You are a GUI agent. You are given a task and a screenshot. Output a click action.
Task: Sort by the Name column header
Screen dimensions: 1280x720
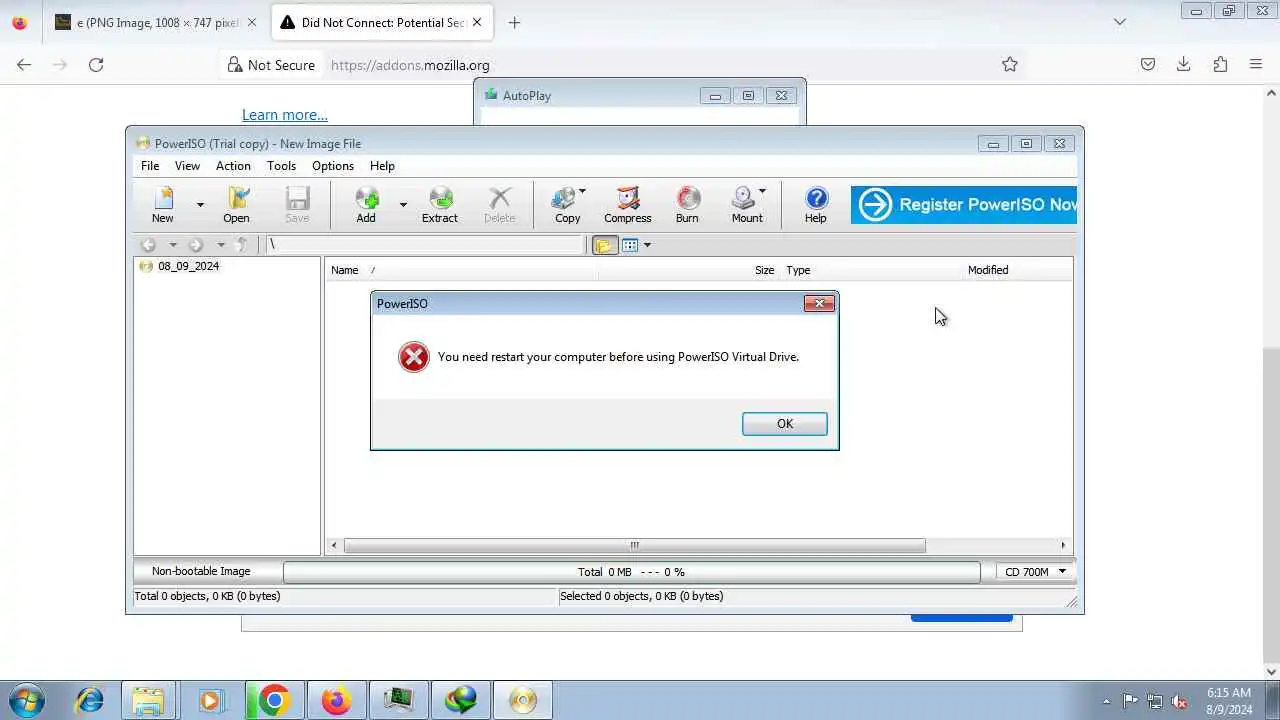coord(344,270)
